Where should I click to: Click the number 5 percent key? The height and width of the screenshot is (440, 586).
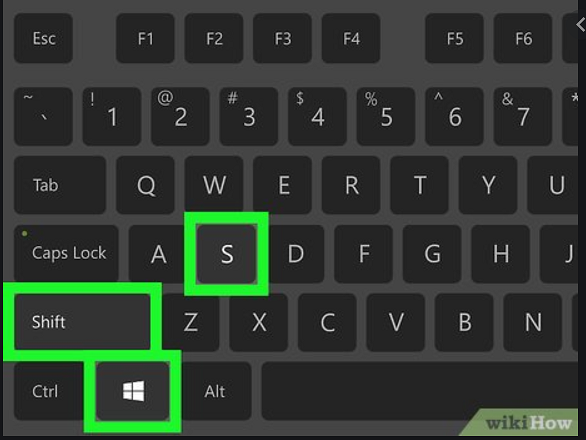[x=386, y=116]
